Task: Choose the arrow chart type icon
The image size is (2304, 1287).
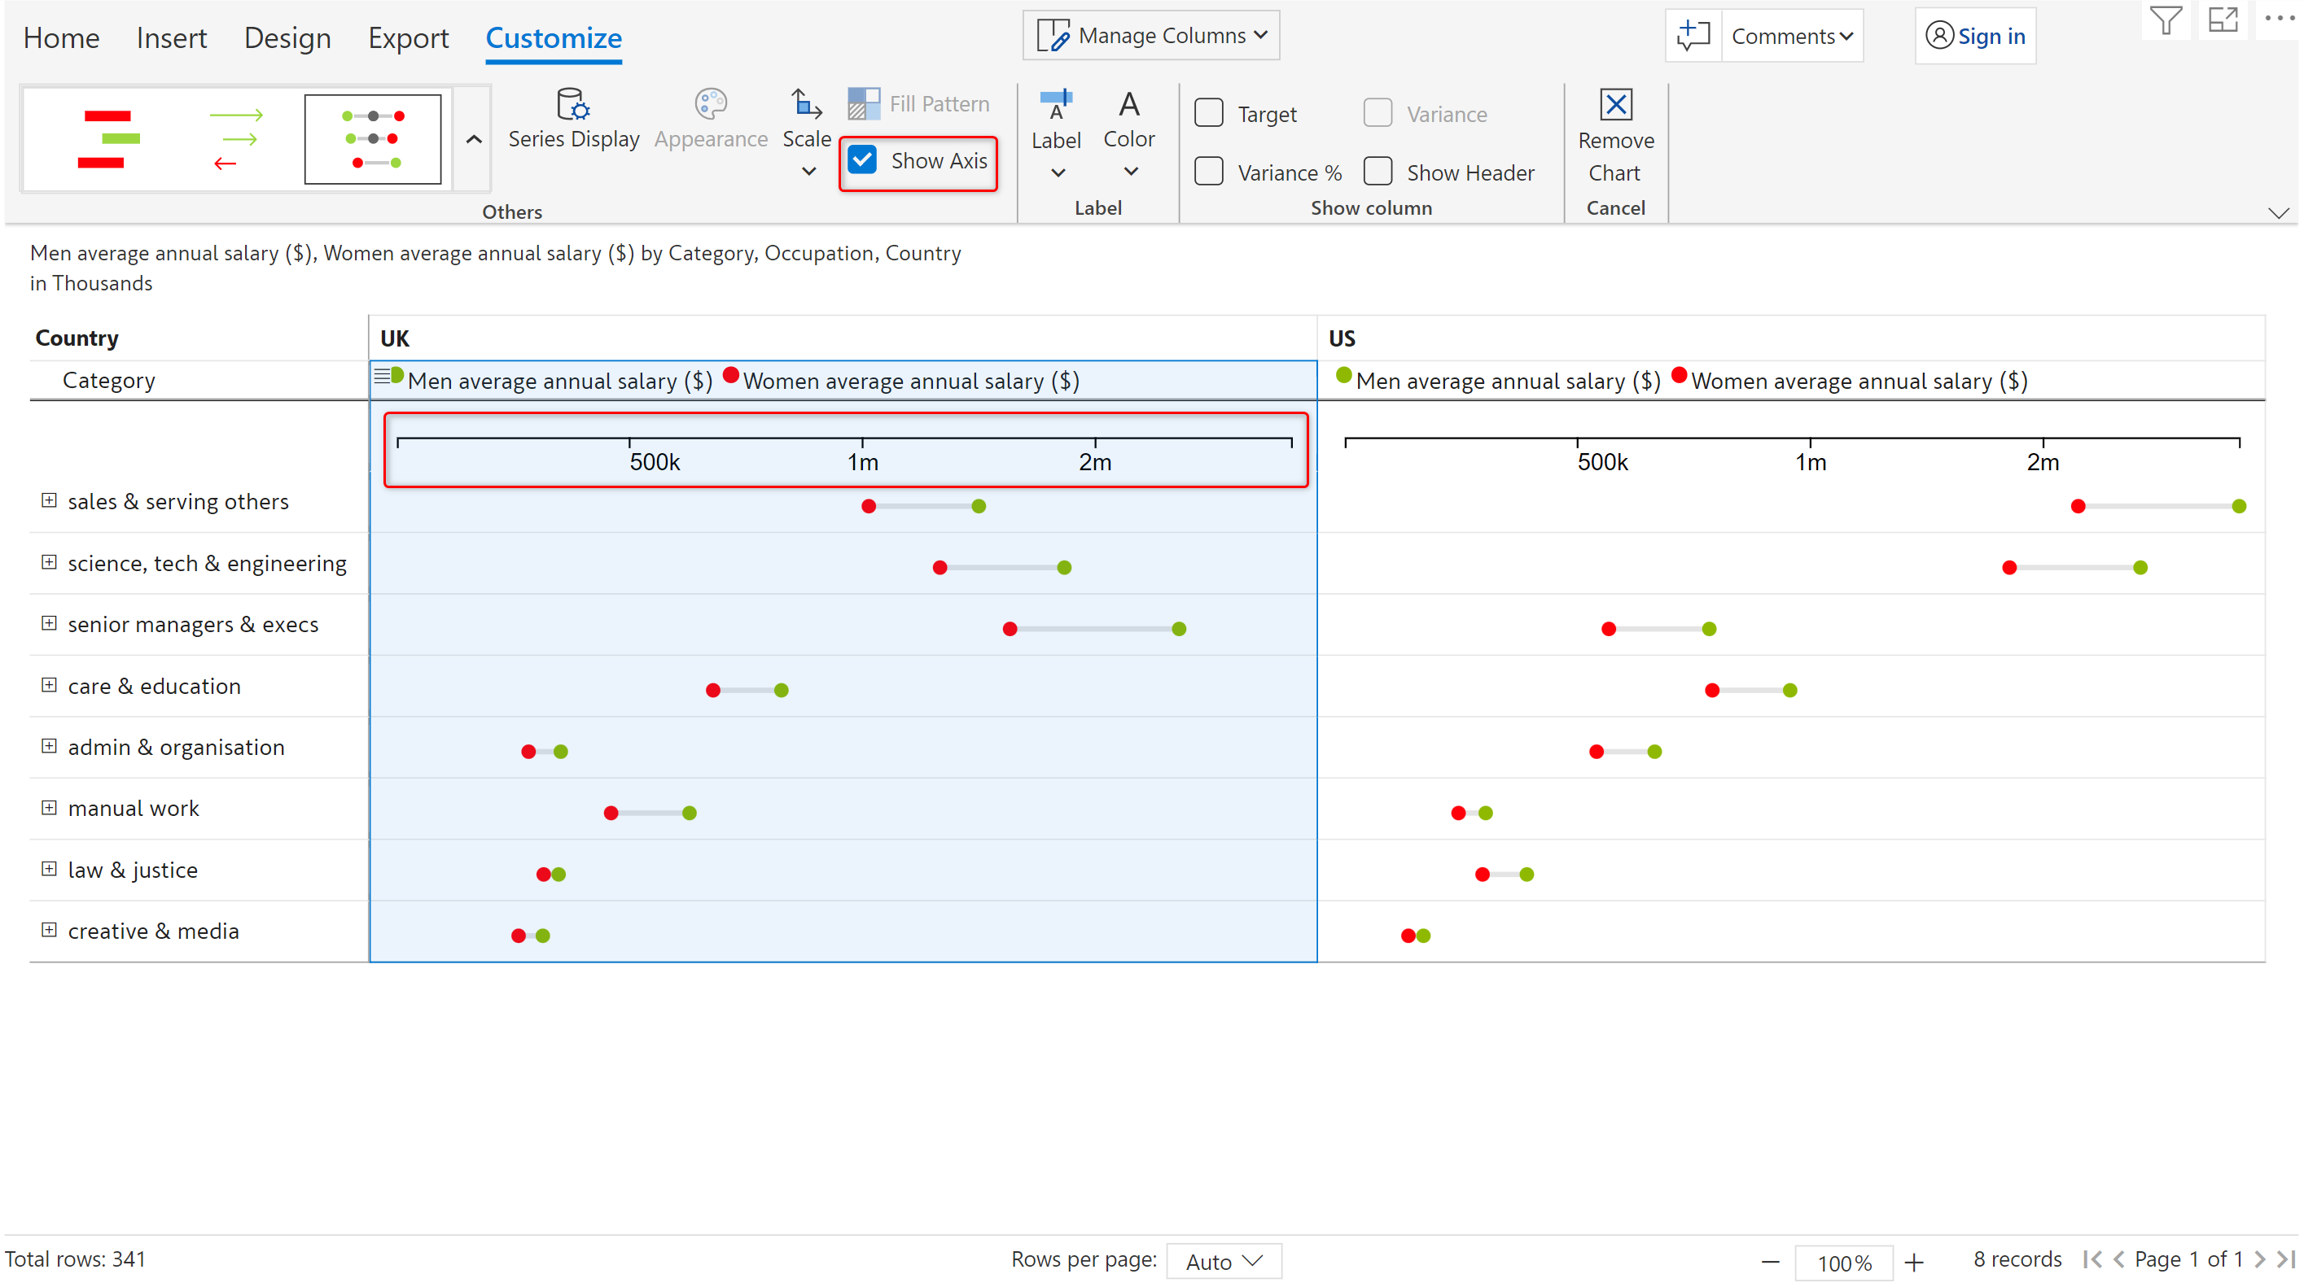Action: [237, 139]
